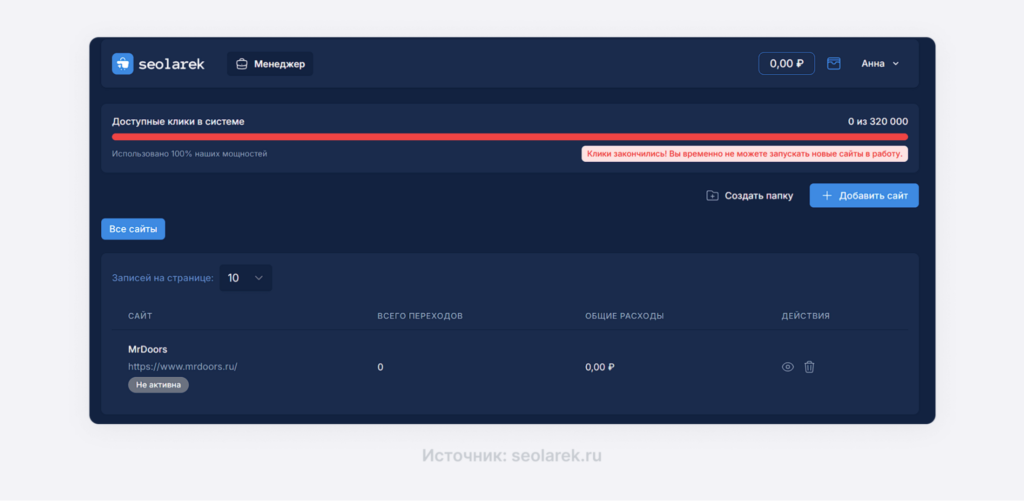Click the red clicks-ended warning message
1024x501 pixels.
(x=744, y=154)
